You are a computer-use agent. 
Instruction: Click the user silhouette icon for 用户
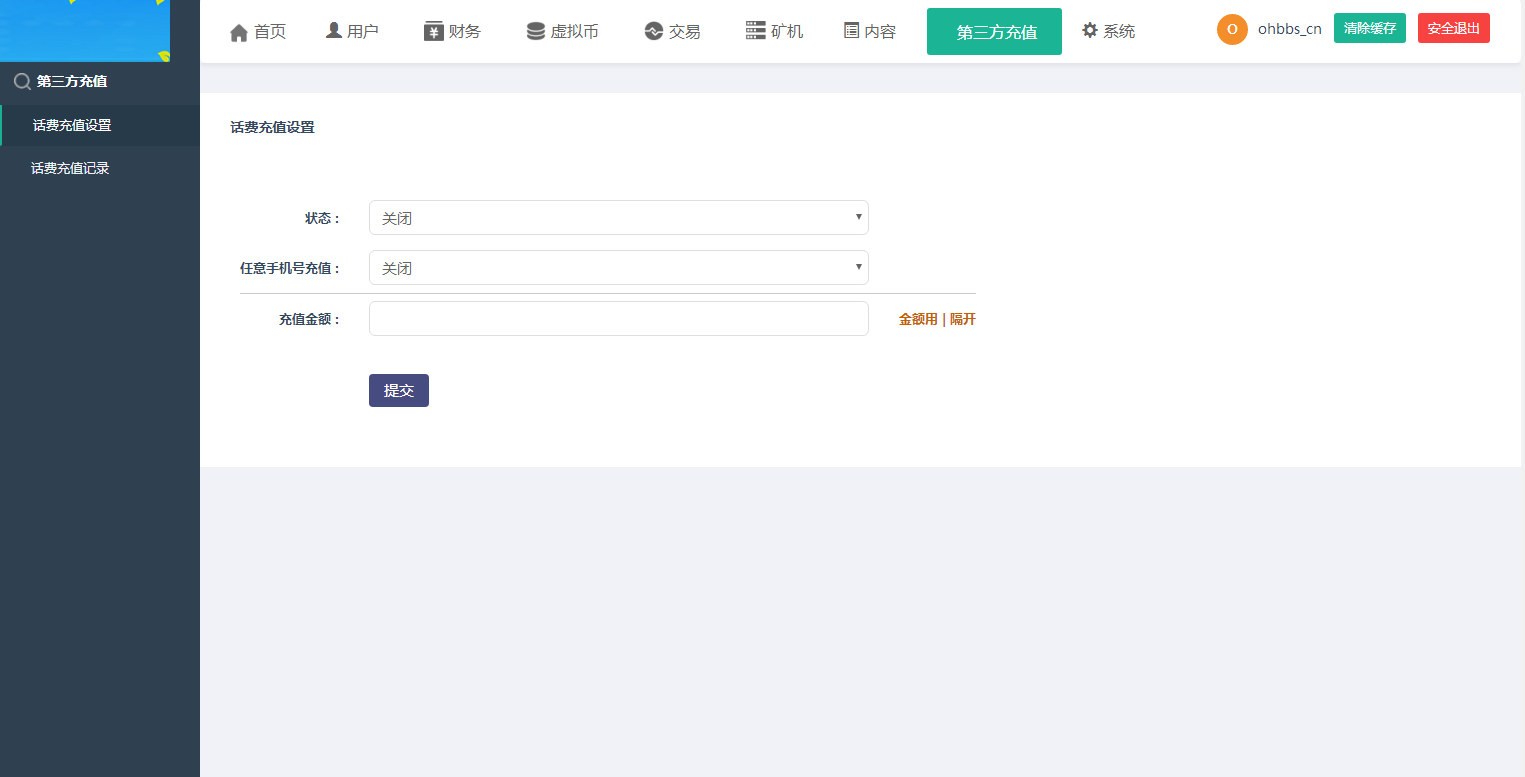(334, 31)
